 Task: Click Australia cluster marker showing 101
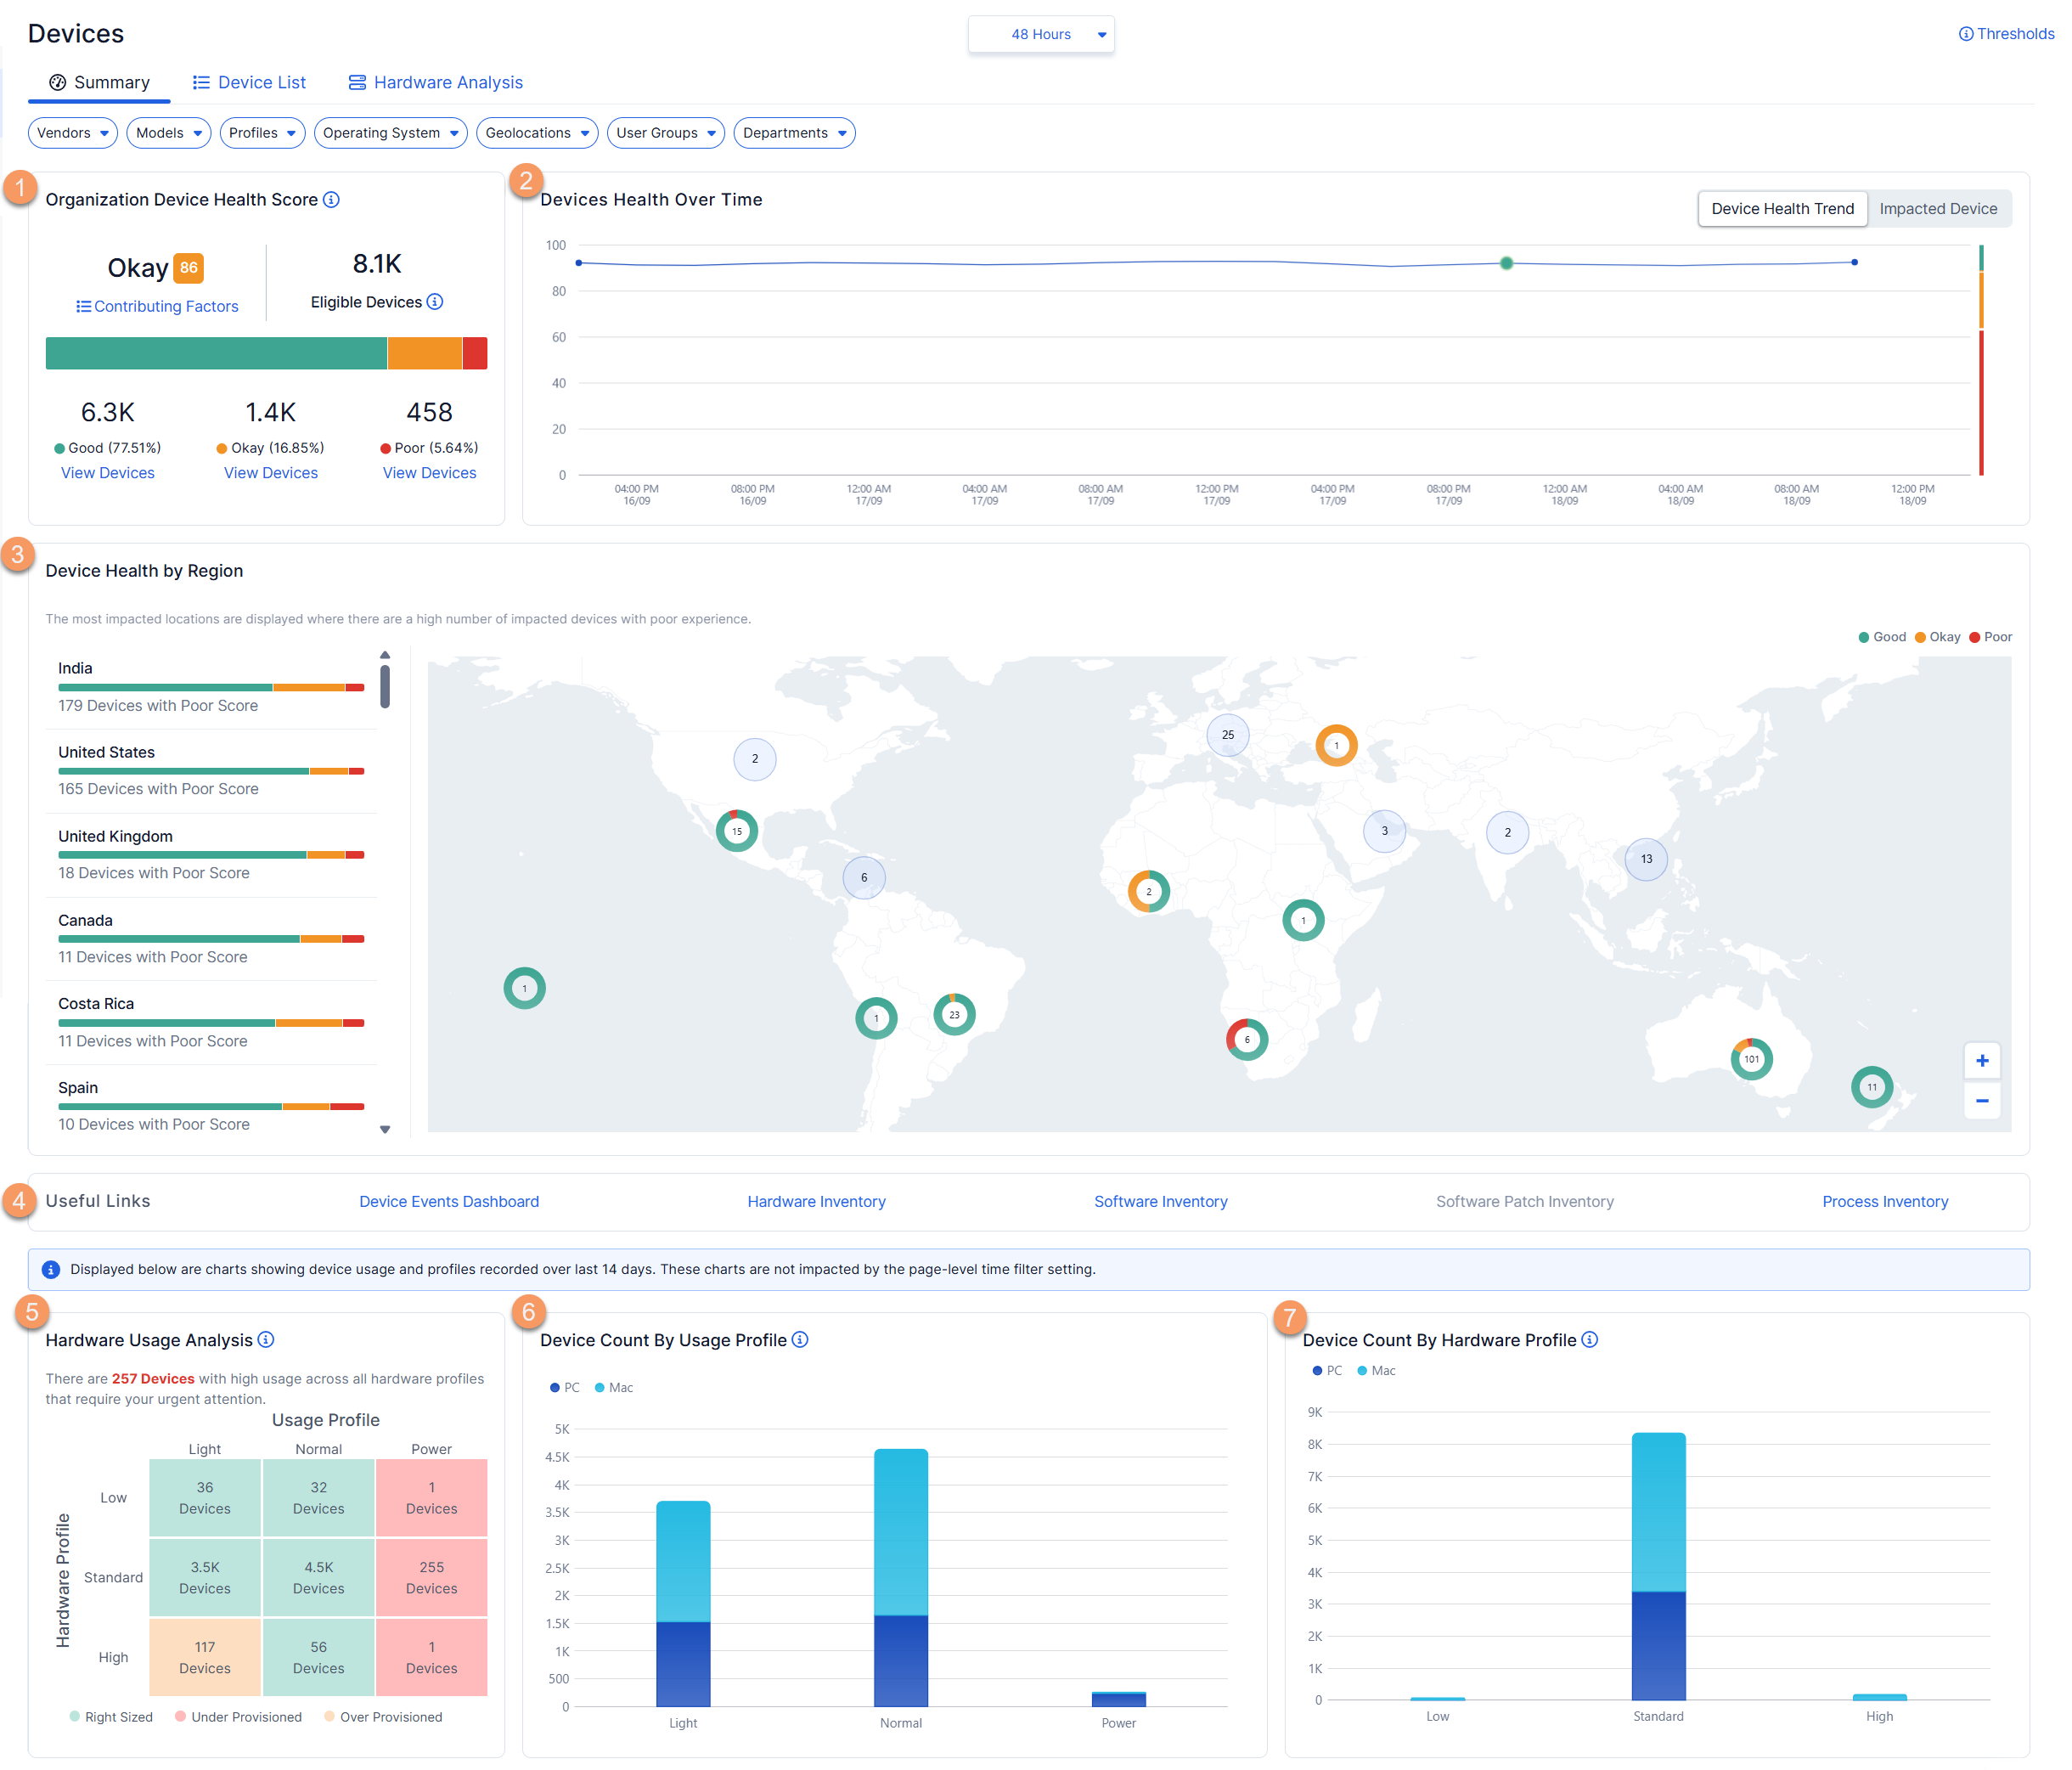(x=1751, y=1060)
